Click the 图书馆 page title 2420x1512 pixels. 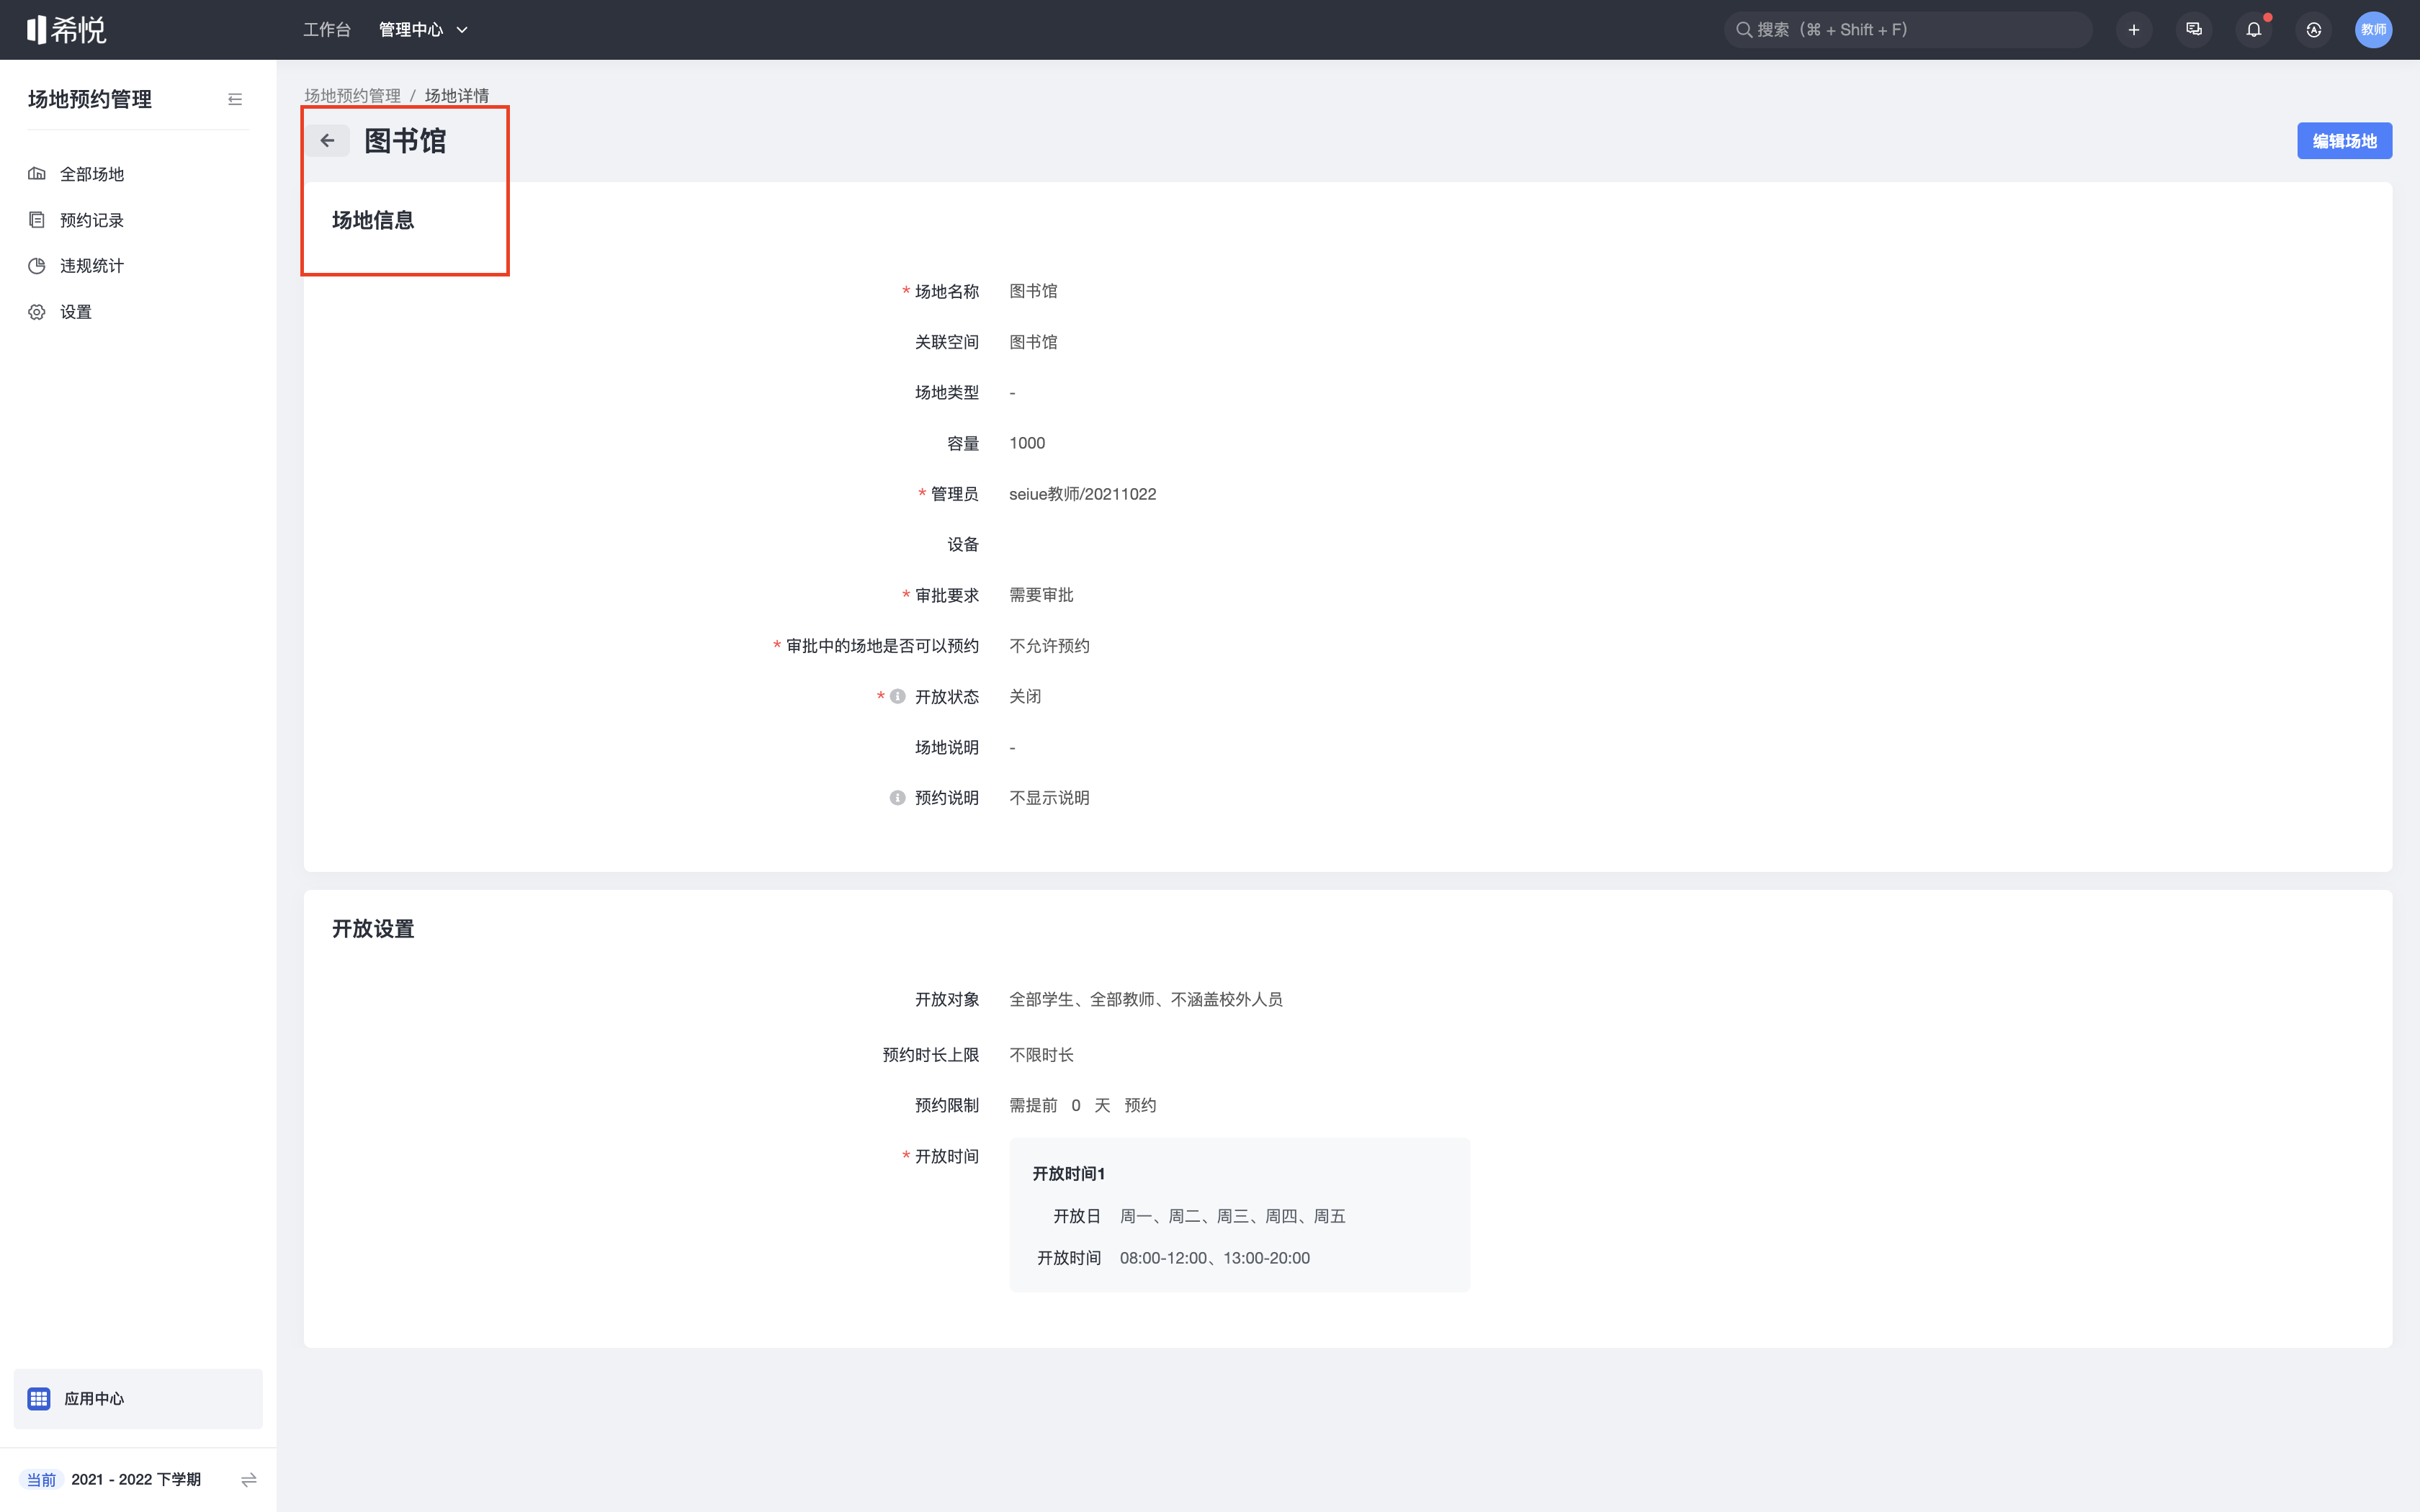(405, 141)
